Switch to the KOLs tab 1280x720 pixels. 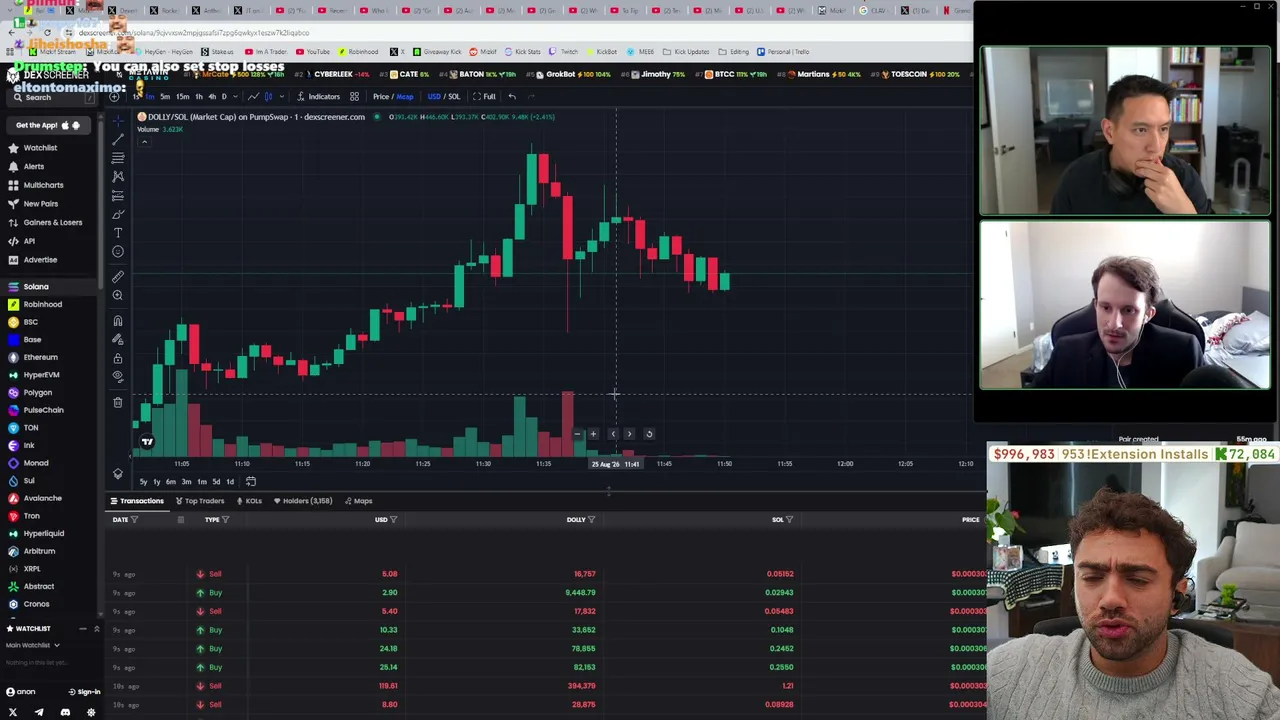coord(249,501)
